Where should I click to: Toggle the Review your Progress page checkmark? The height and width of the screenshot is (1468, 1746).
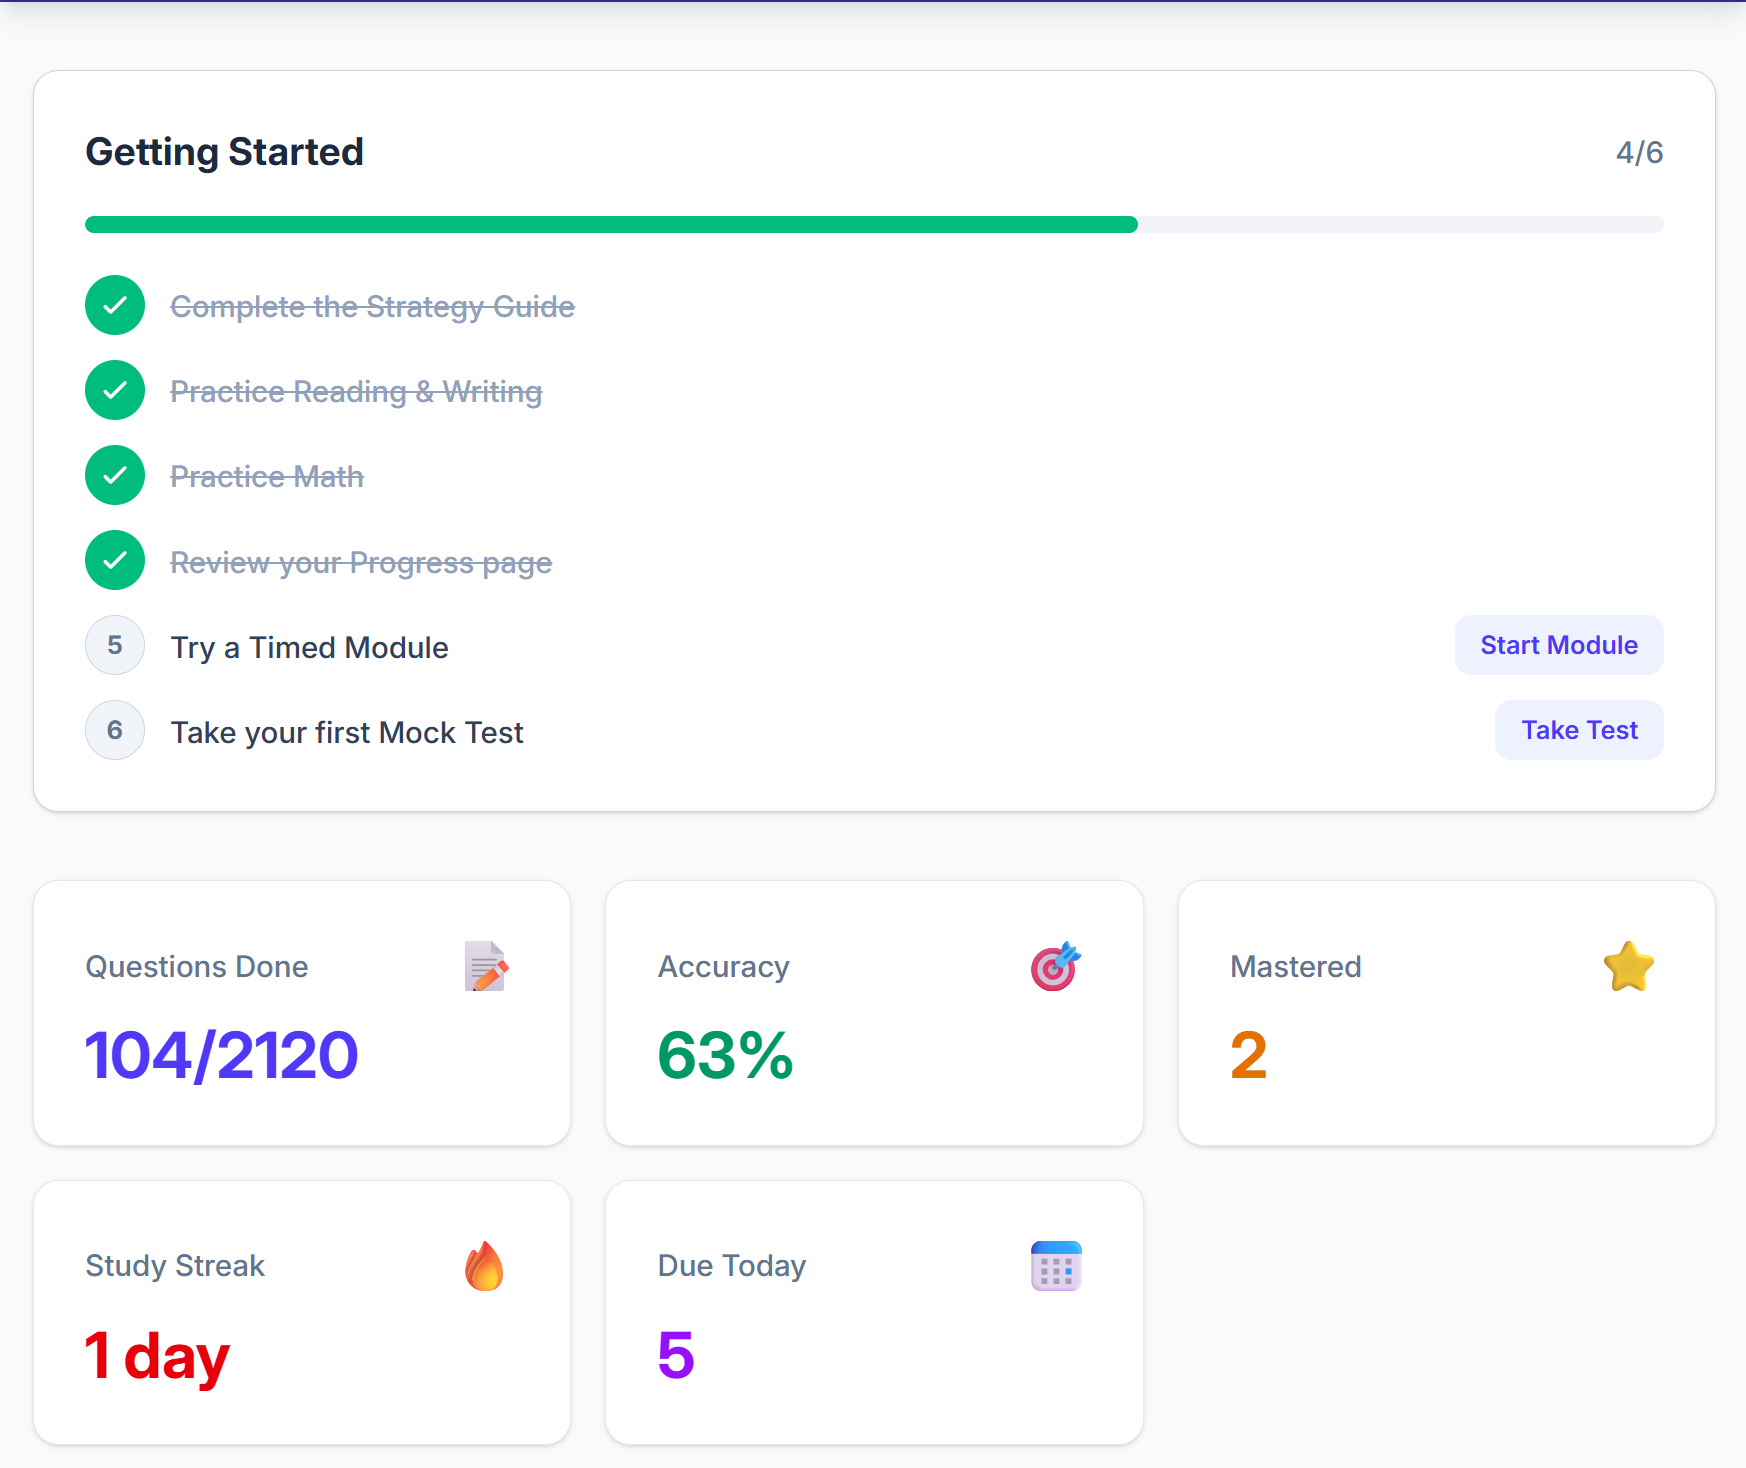click(x=115, y=560)
